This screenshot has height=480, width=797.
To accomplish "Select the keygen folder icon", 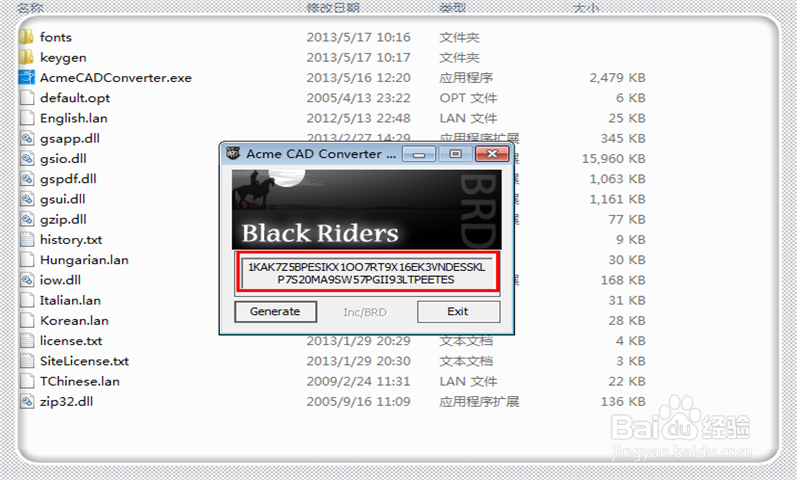I will [26, 57].
